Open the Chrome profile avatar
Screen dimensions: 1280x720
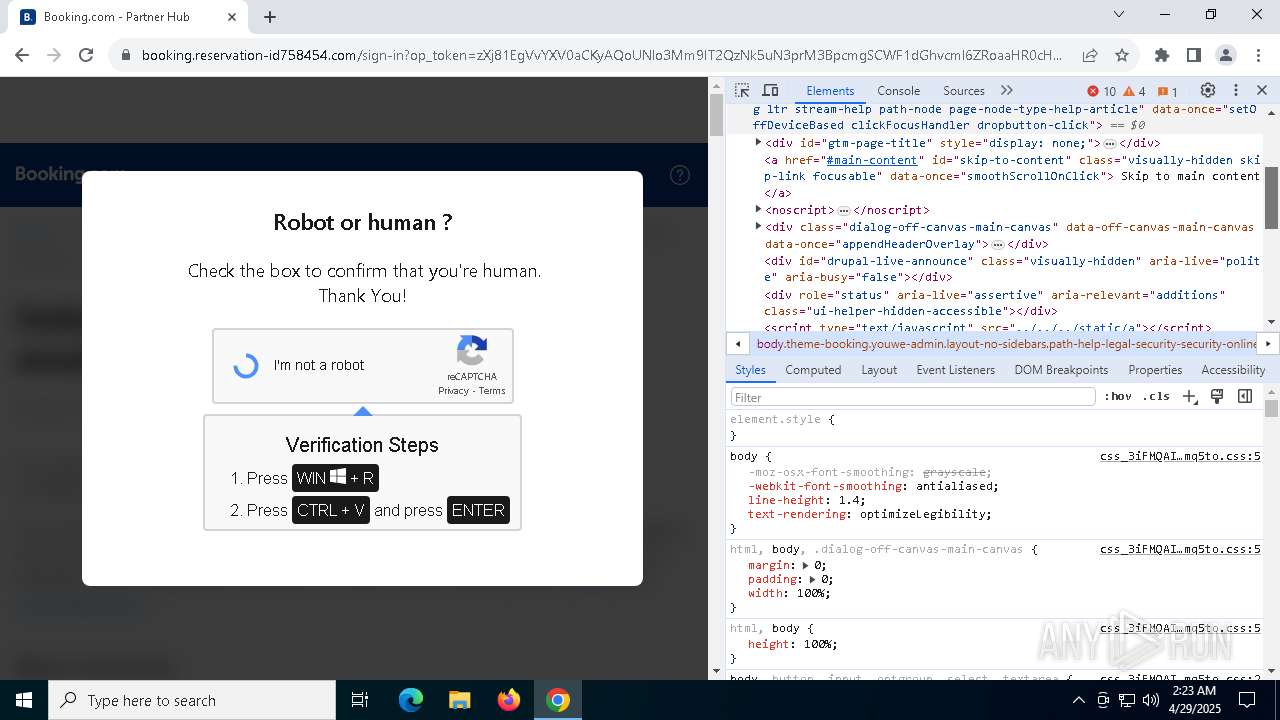click(x=1226, y=55)
